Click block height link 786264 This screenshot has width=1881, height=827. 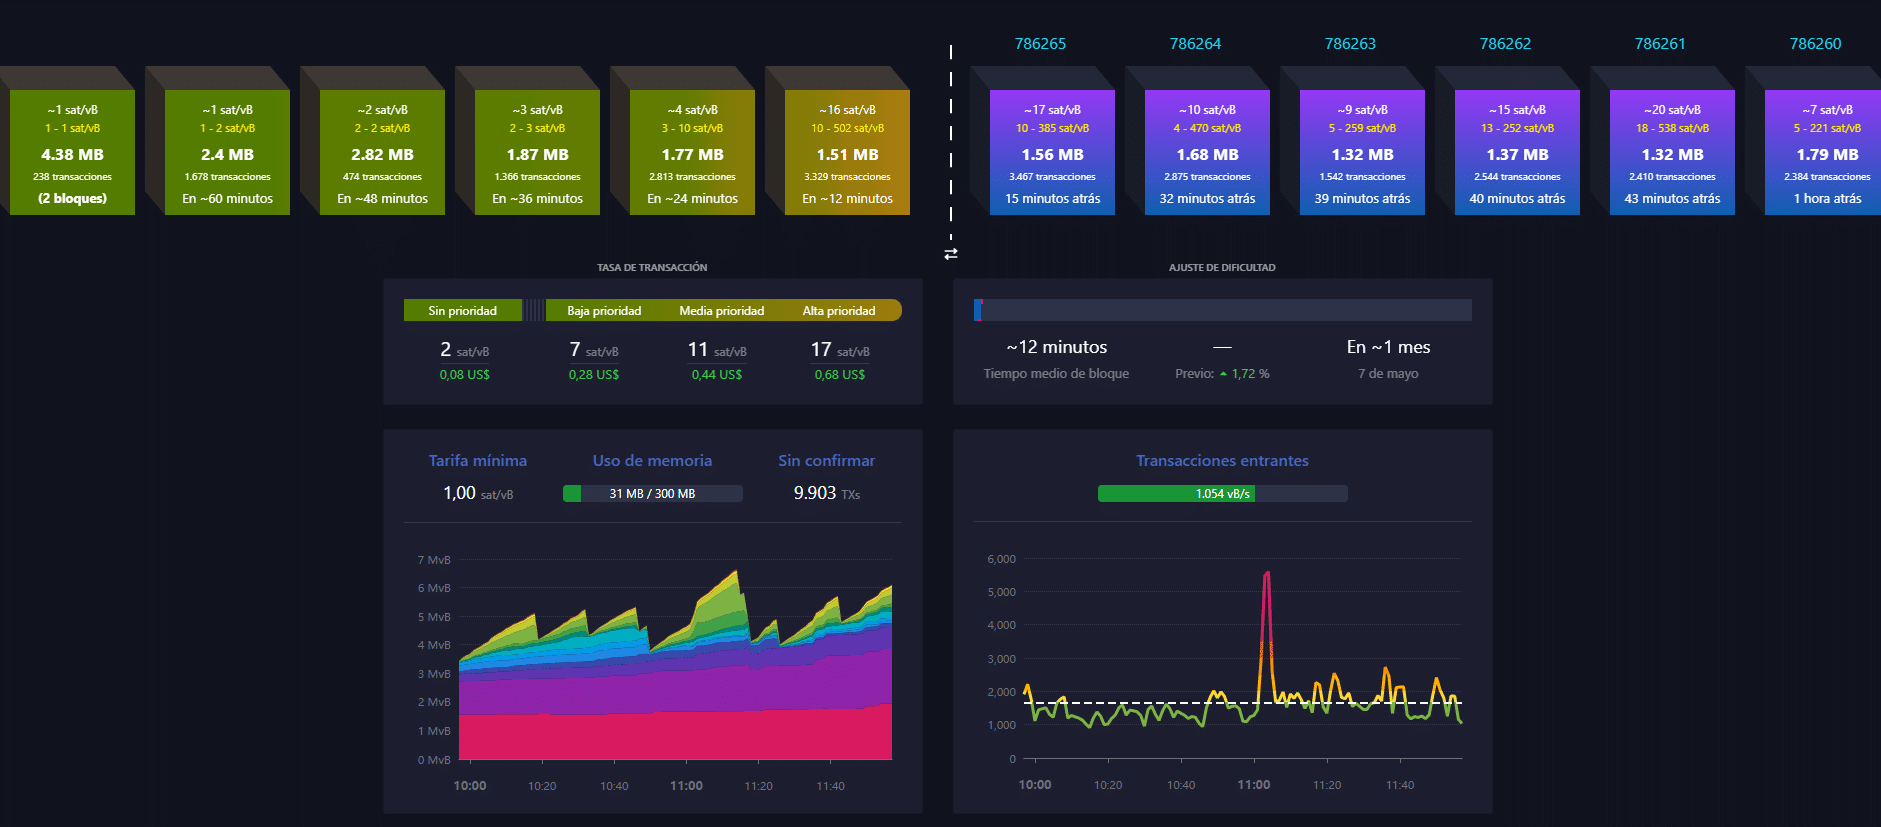coord(1195,44)
